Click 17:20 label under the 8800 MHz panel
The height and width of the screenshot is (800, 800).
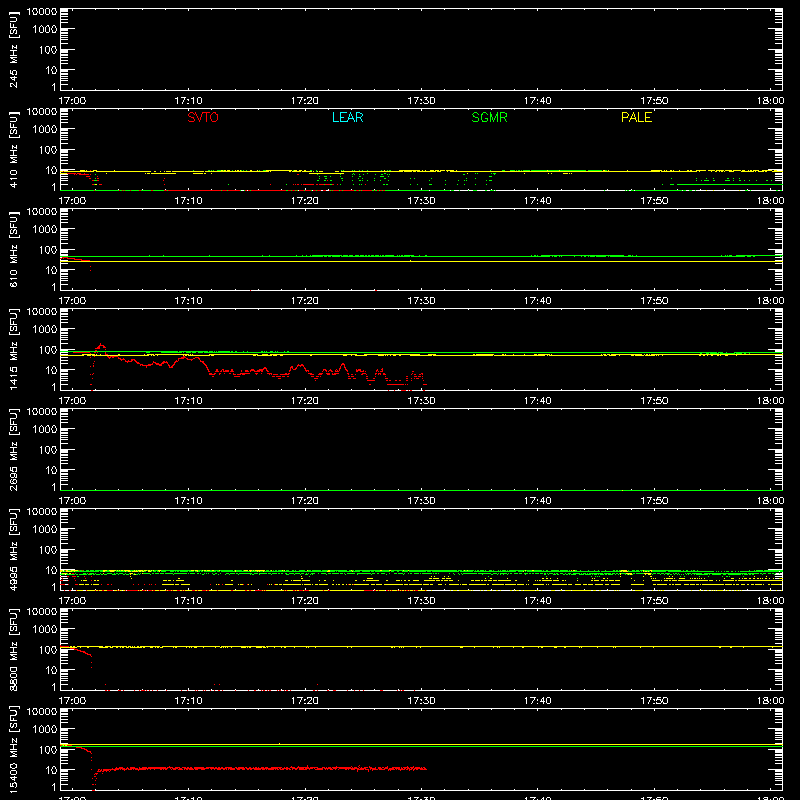[x=305, y=701]
